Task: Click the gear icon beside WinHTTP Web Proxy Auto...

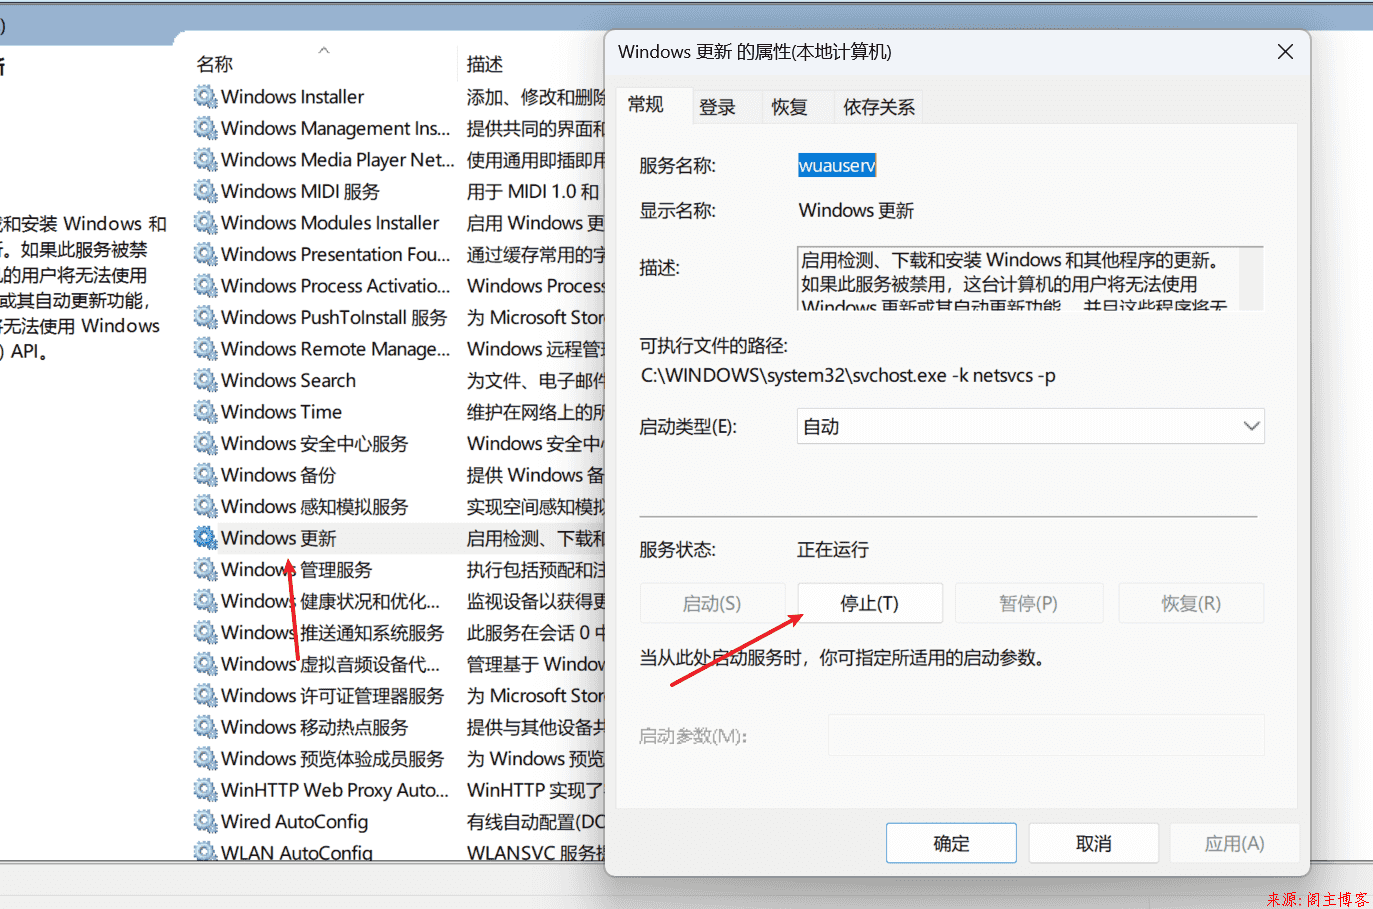Action: tap(205, 790)
